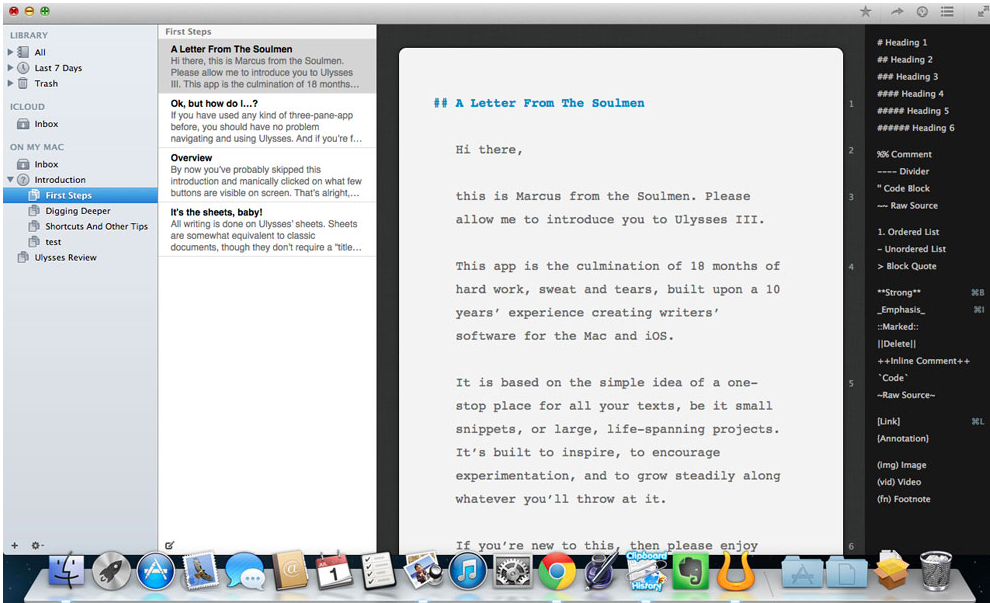Insert a [Link] markup
Image resolution: width=990 pixels, height=603 pixels.
point(888,421)
